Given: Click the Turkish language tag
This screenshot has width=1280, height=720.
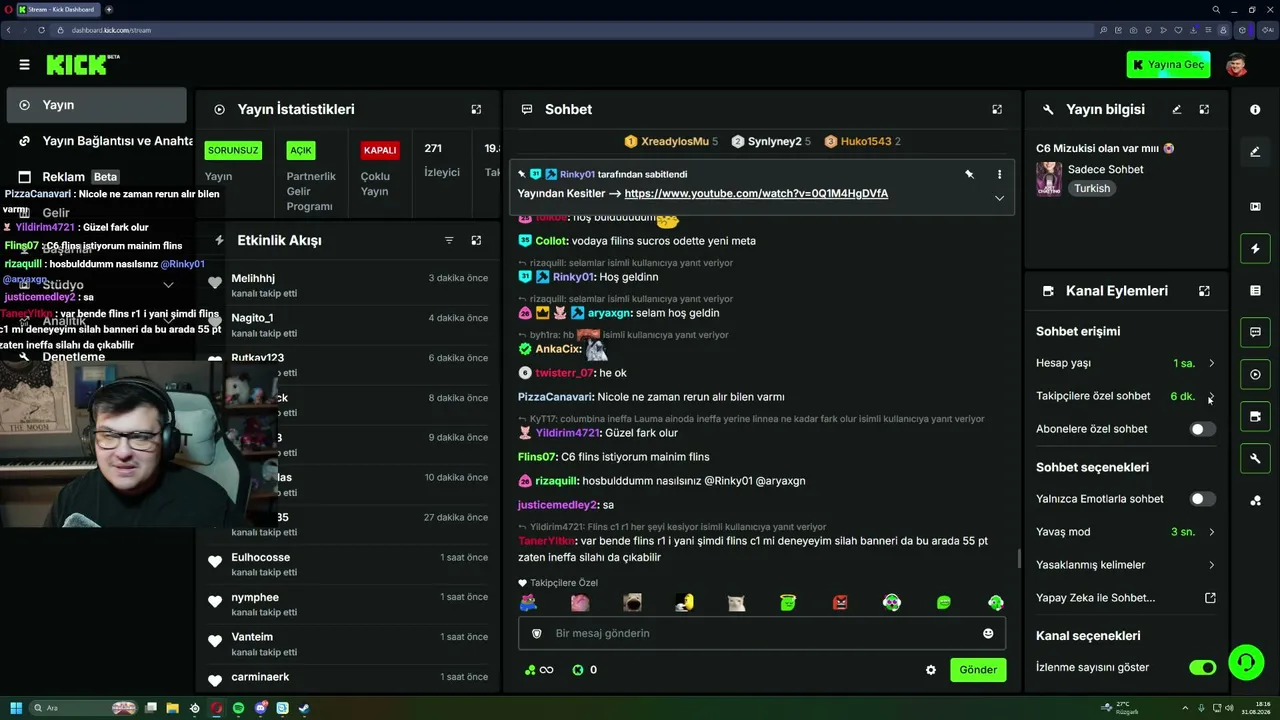Looking at the screenshot, I should [x=1092, y=188].
